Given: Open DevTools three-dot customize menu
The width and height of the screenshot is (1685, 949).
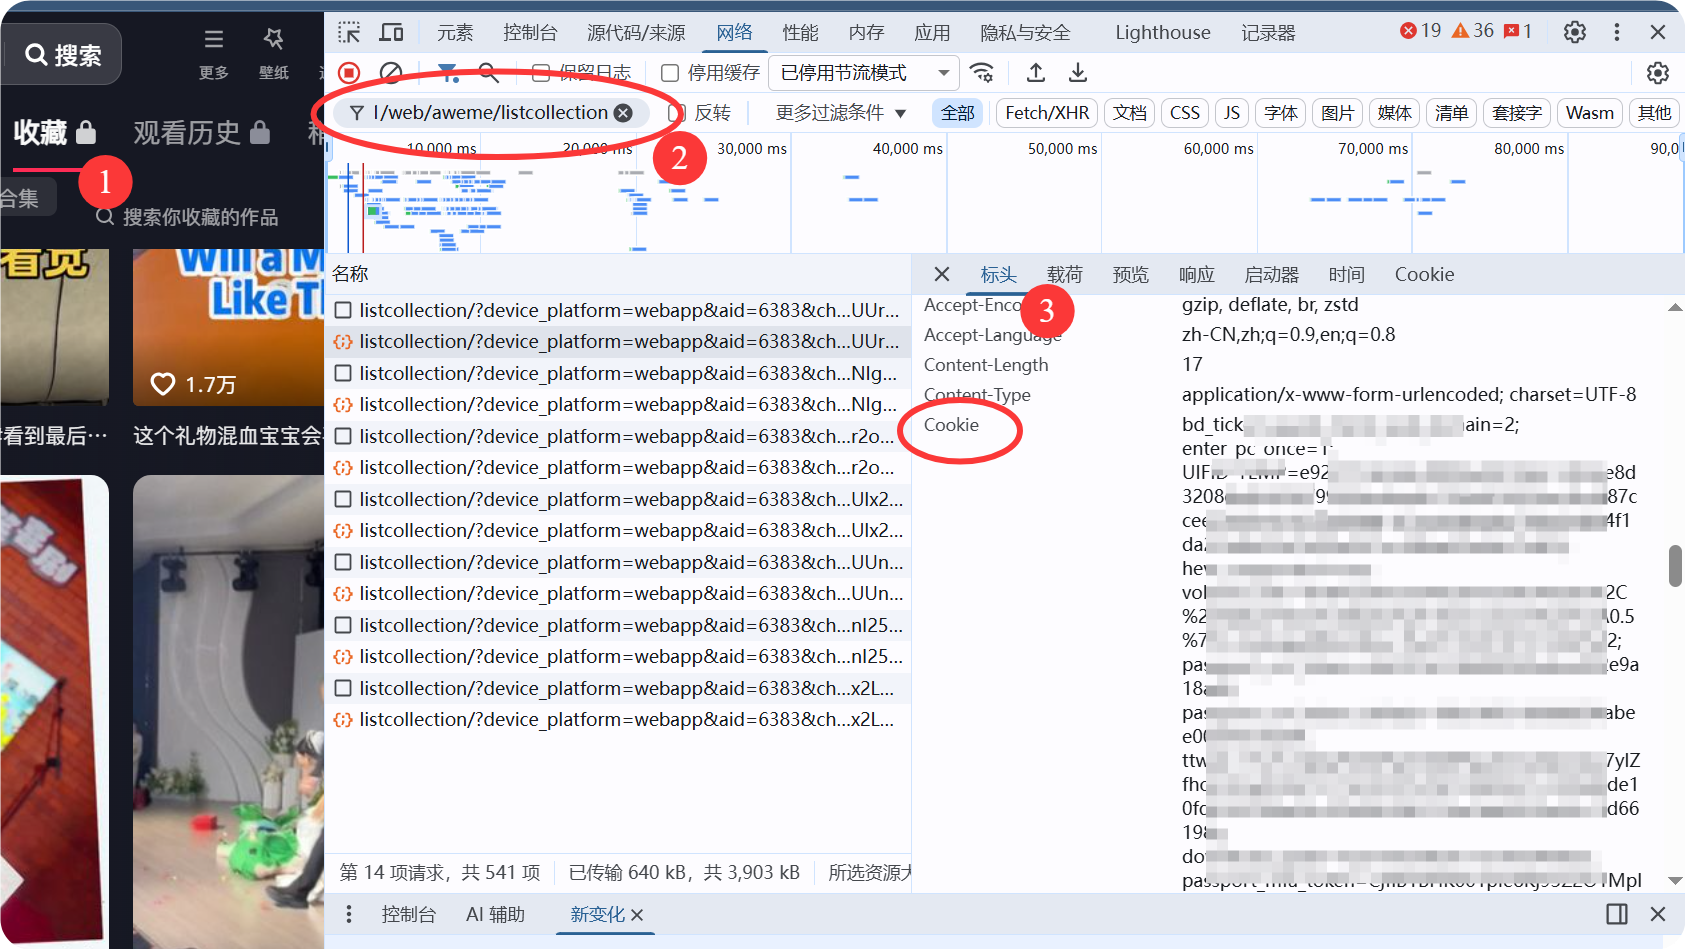Looking at the screenshot, I should 1616,32.
